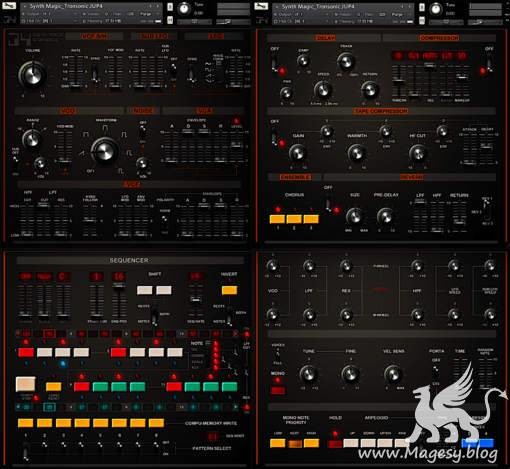The image size is (510, 469).
Task: Click the VCA envelope Attack slider
Action: click(x=172, y=147)
